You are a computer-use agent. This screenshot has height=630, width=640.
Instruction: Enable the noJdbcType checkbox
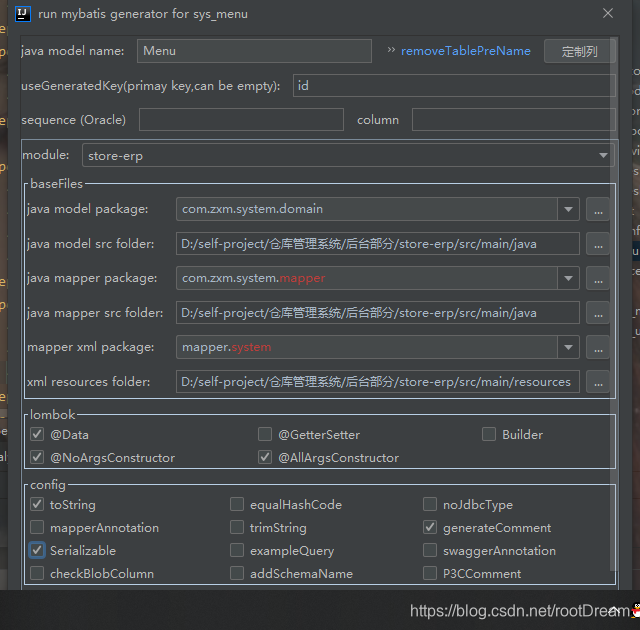click(x=430, y=504)
